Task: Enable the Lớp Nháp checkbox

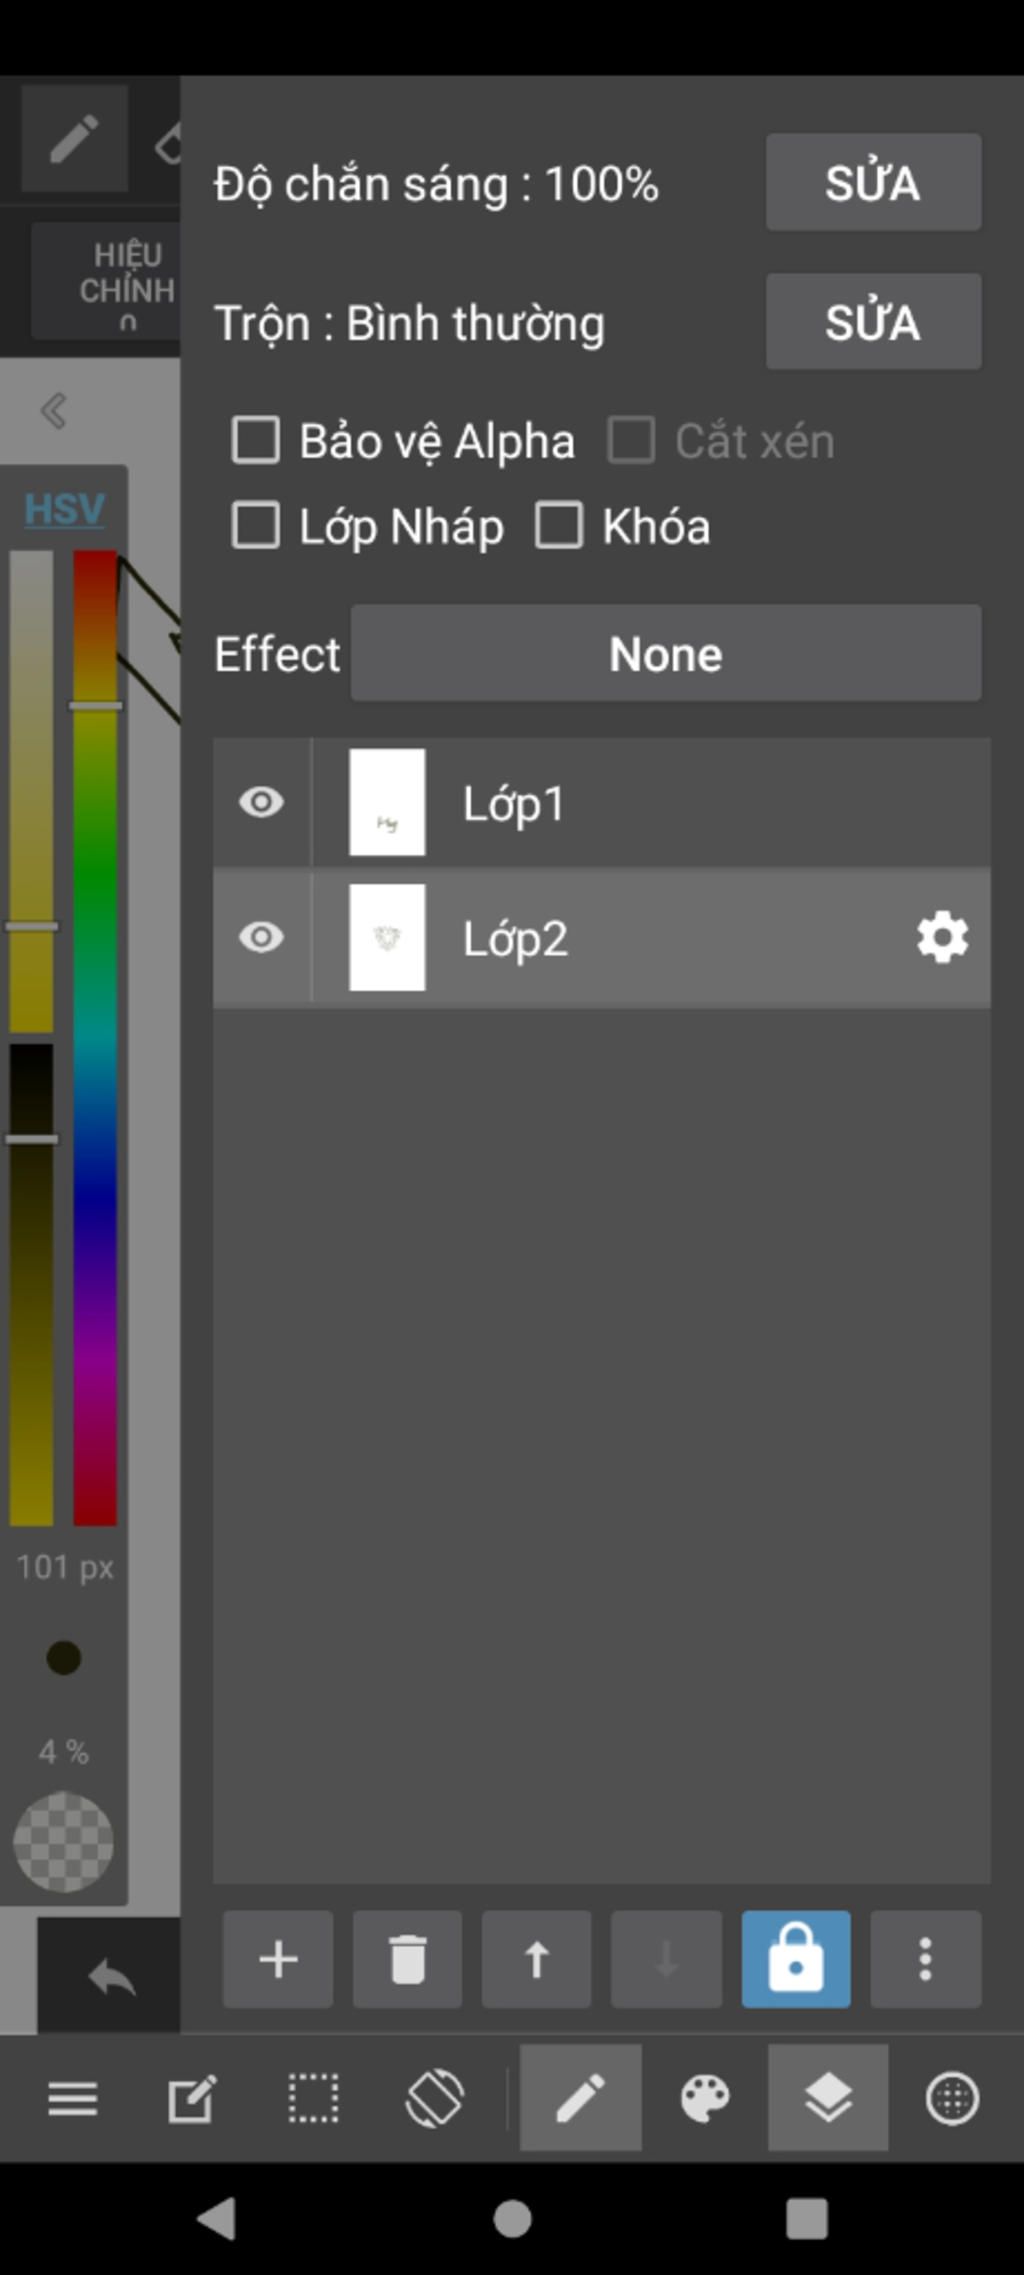Action: (256, 525)
